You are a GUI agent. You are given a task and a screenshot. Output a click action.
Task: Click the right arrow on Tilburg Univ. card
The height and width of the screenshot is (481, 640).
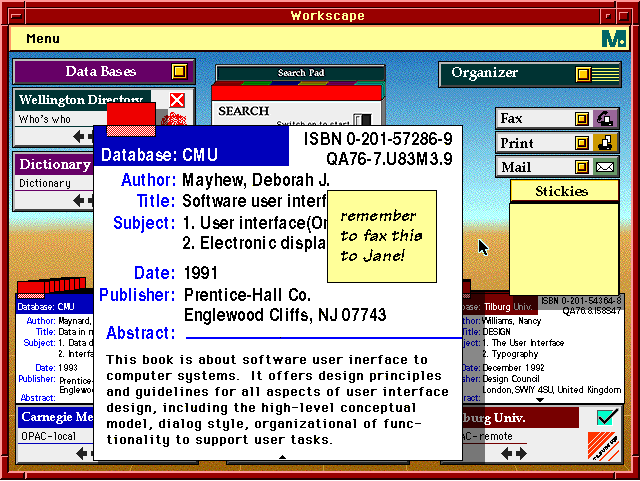(x=521, y=453)
